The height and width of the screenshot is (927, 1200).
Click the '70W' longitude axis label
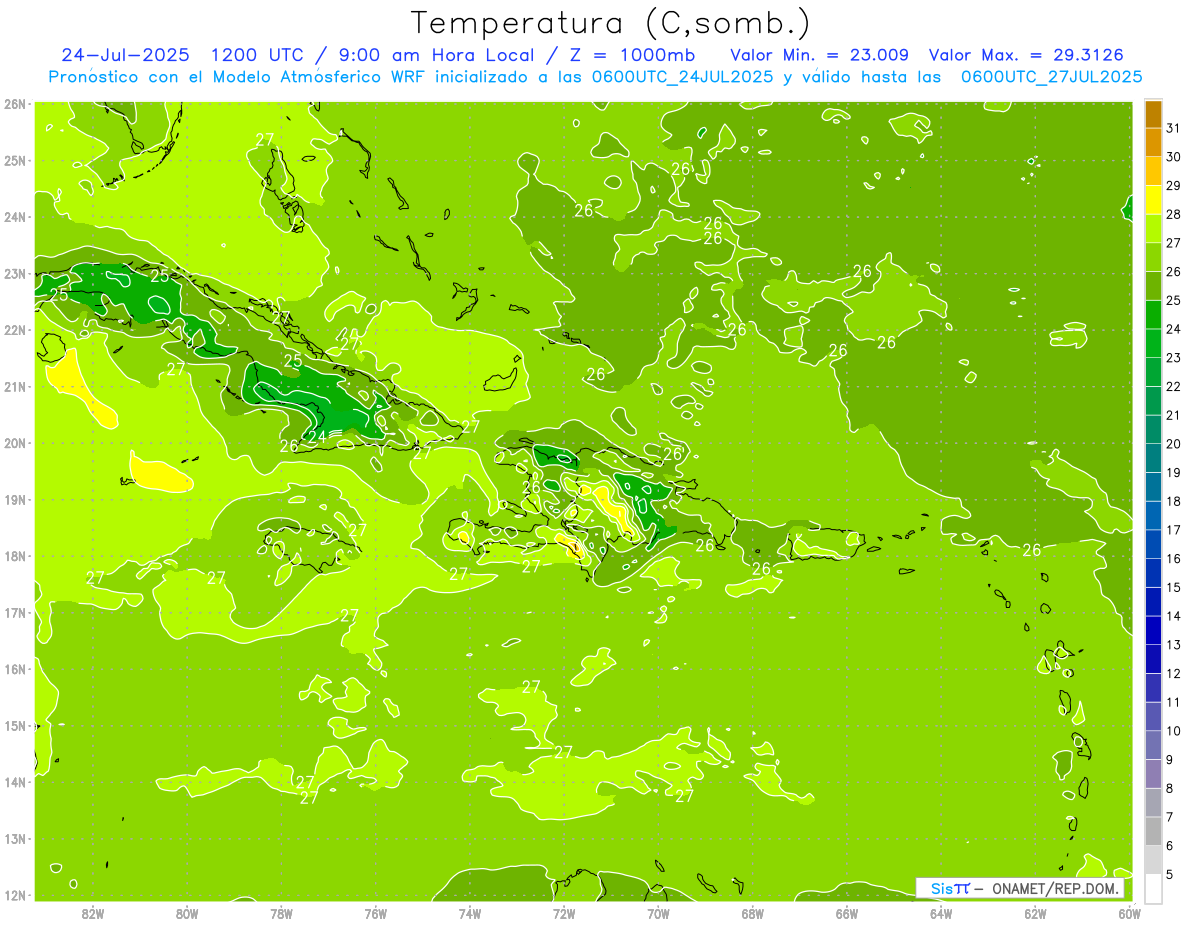click(x=658, y=913)
